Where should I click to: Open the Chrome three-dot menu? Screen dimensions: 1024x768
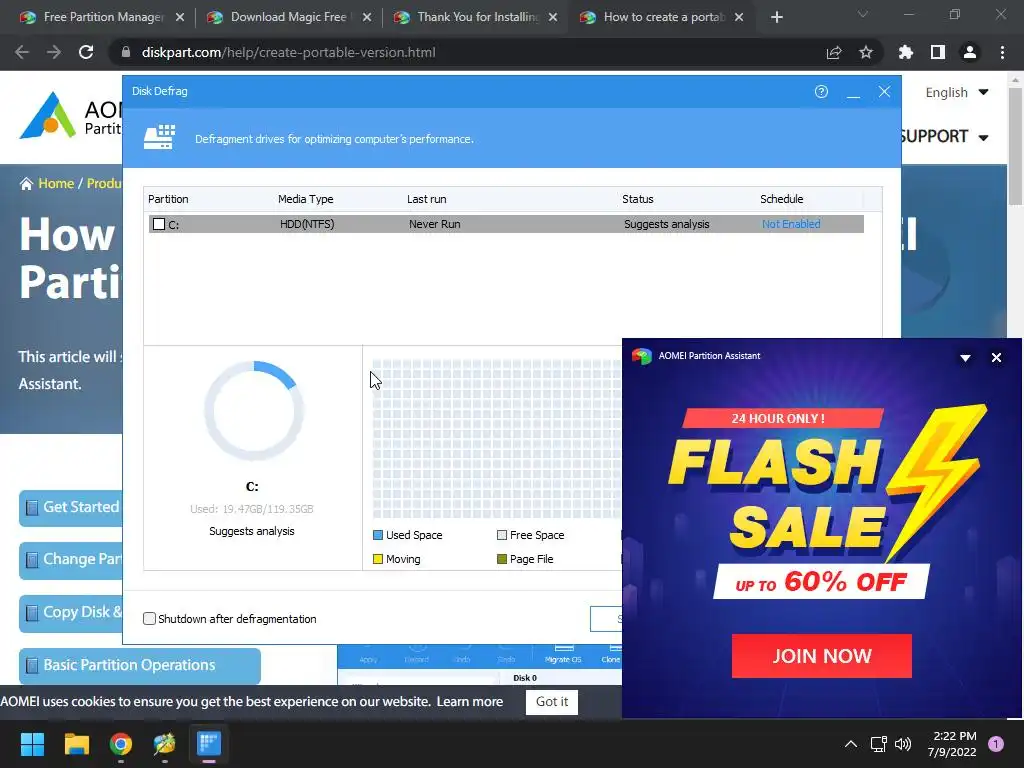[1002, 52]
